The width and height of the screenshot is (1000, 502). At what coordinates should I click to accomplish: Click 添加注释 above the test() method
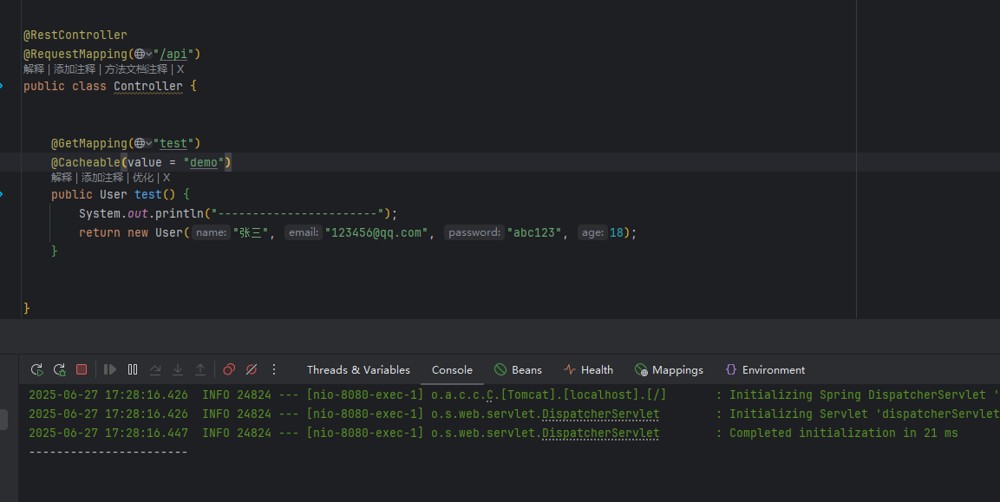(x=102, y=177)
